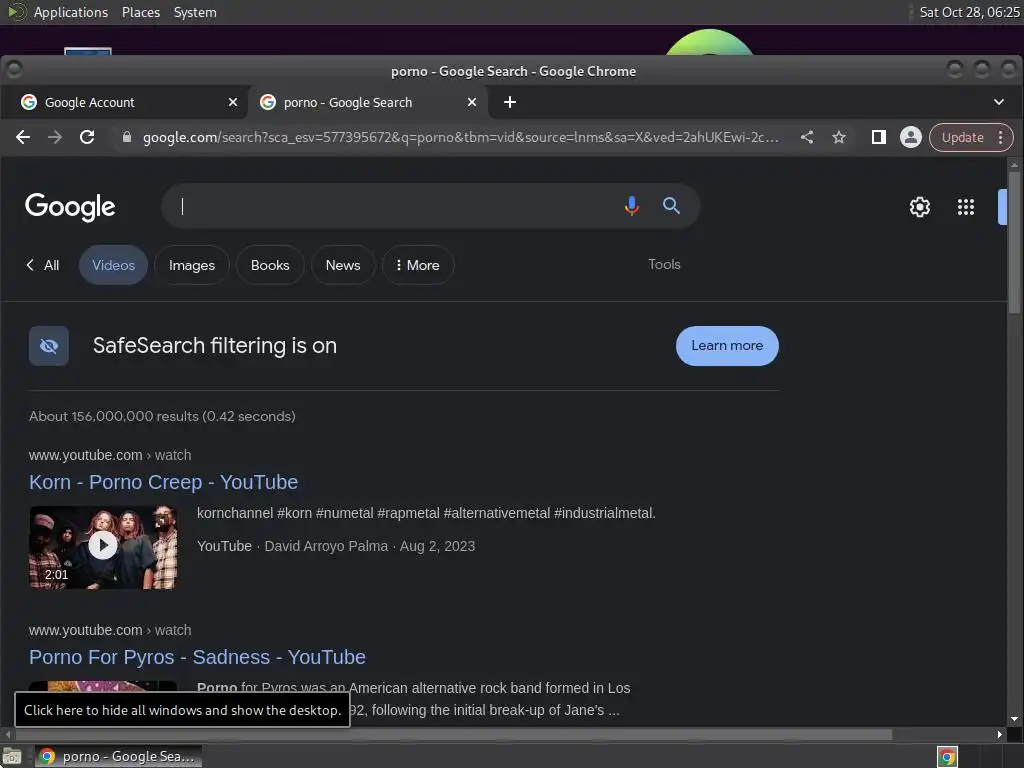This screenshot has width=1024, height=768.
Task: Open the Applications menu
Action: (71, 12)
